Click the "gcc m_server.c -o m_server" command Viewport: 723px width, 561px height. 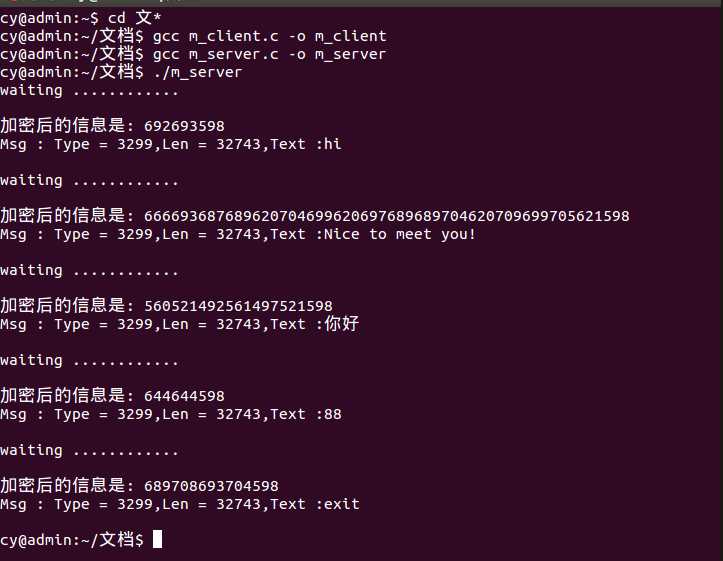pyautogui.click(x=269, y=54)
